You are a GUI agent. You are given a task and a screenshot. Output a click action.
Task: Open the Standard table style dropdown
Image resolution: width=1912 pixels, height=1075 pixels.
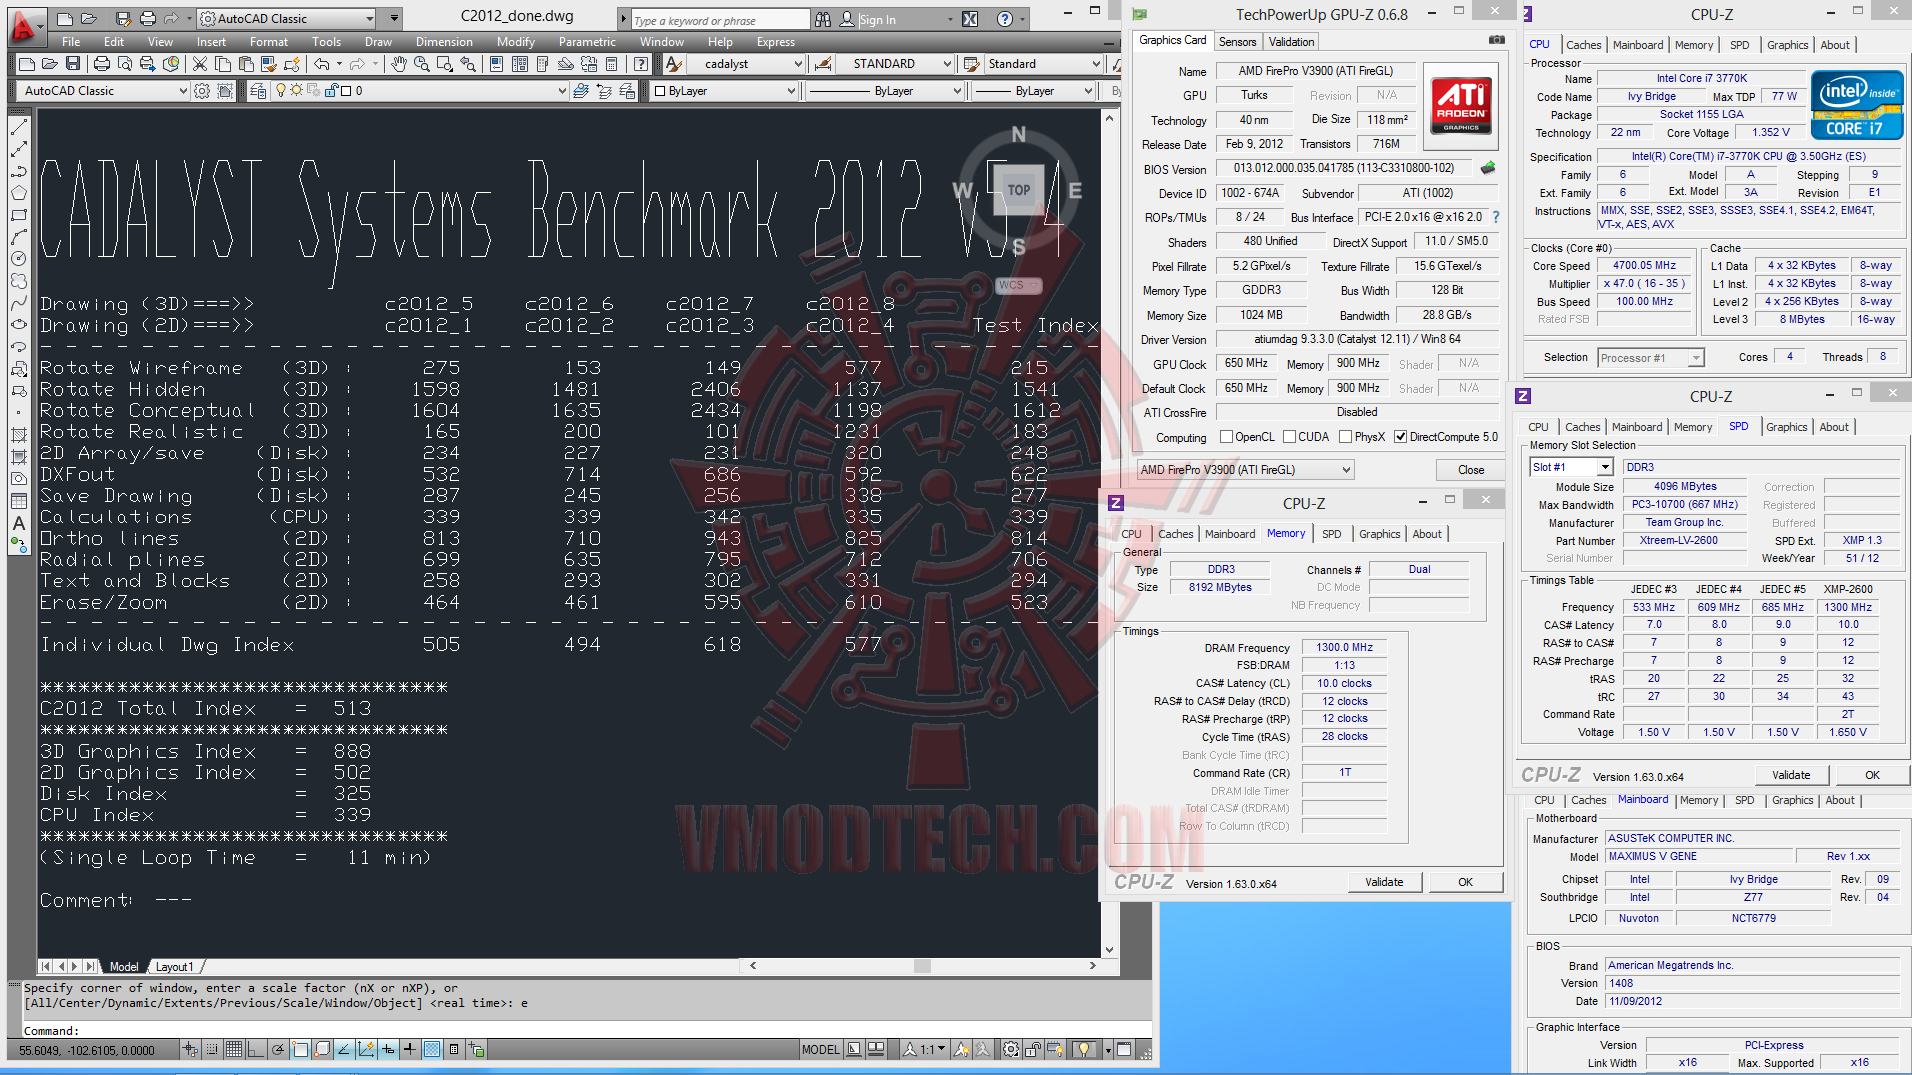(x=1096, y=64)
